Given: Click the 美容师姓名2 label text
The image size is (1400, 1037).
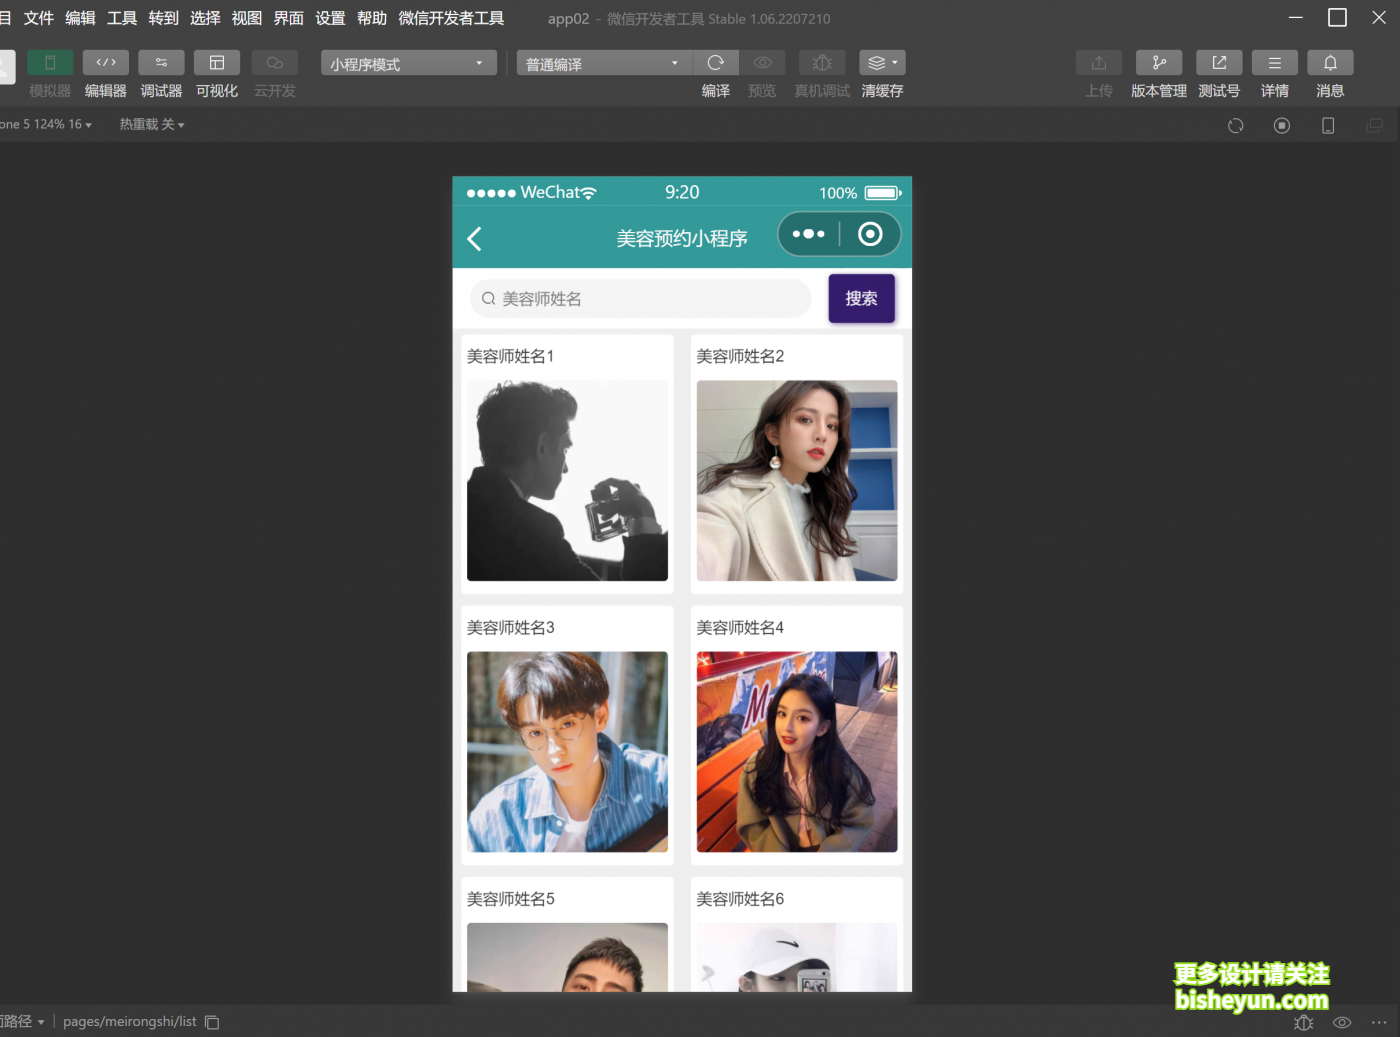Looking at the screenshot, I should [x=740, y=356].
